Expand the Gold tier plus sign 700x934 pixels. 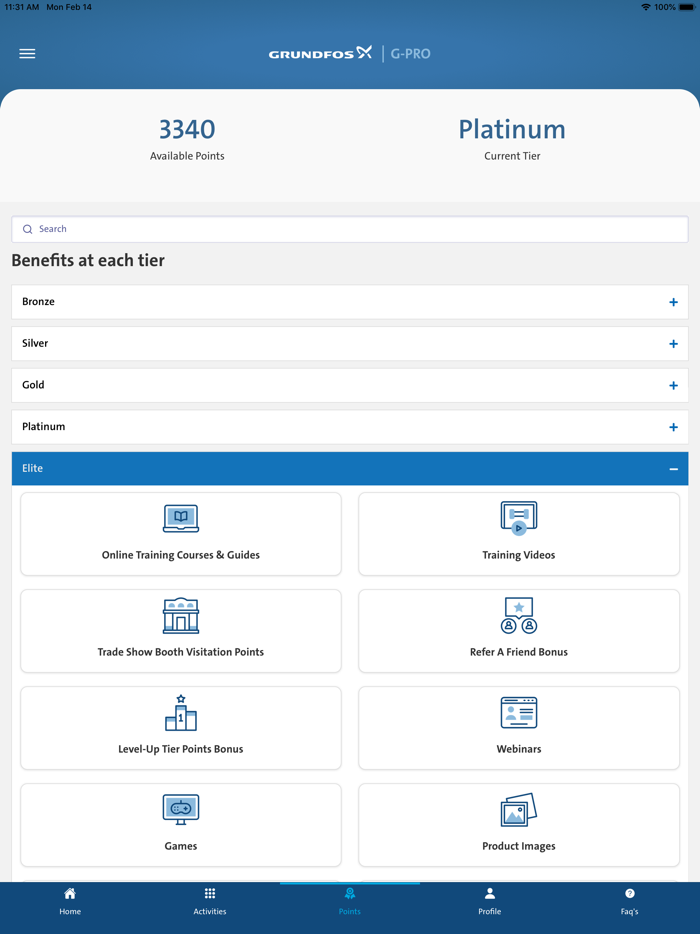pyautogui.click(x=673, y=385)
